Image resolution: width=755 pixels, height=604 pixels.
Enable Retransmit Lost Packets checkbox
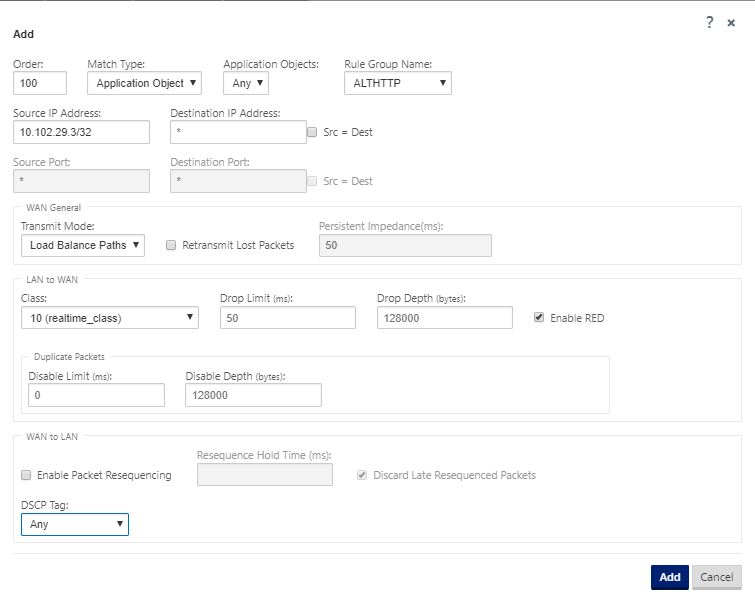click(x=171, y=245)
